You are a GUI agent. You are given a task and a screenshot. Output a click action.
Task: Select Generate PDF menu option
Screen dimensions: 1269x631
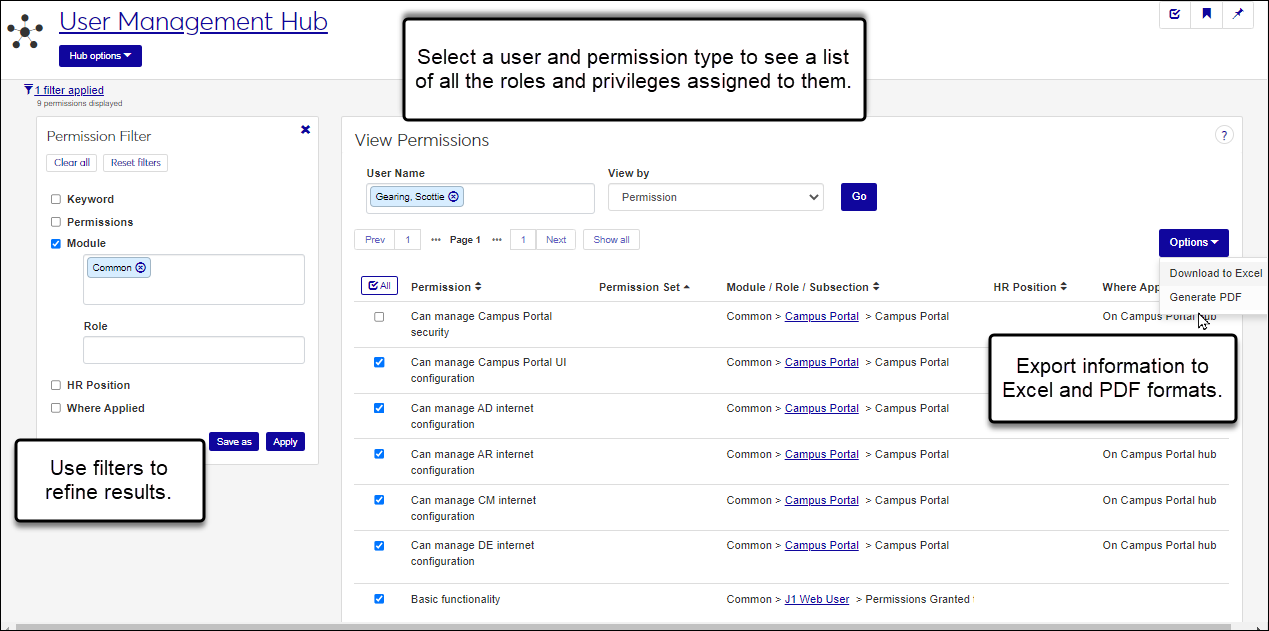click(1206, 297)
